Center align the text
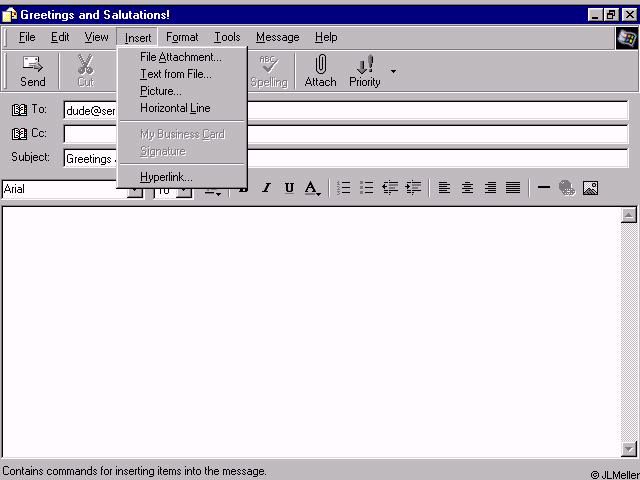Screen dimensions: 640x480 click(x=467, y=188)
